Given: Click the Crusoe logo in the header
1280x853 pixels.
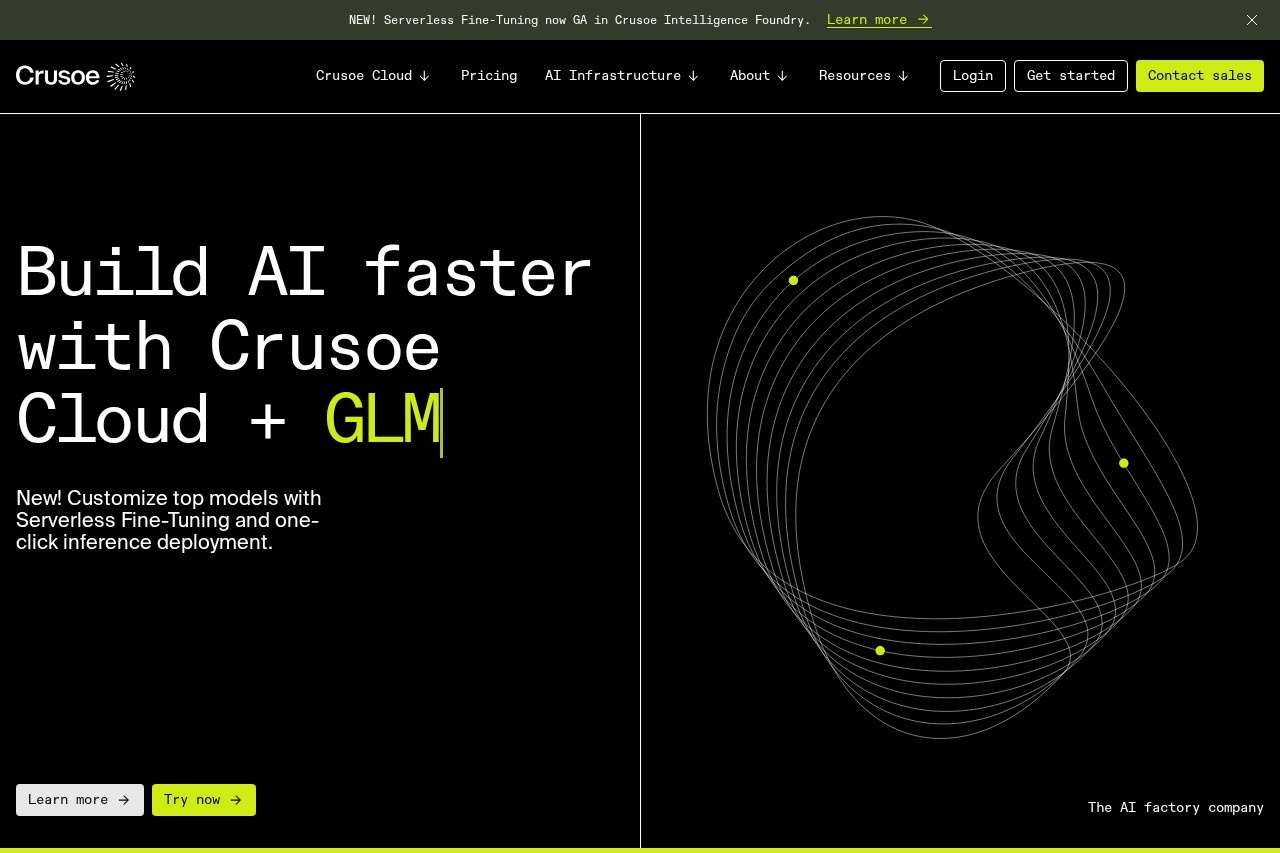Looking at the screenshot, I should pyautogui.click(x=75, y=76).
